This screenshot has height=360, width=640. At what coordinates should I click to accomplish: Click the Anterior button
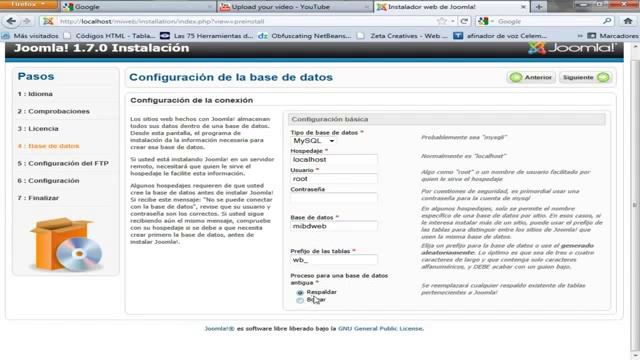pyautogui.click(x=531, y=77)
